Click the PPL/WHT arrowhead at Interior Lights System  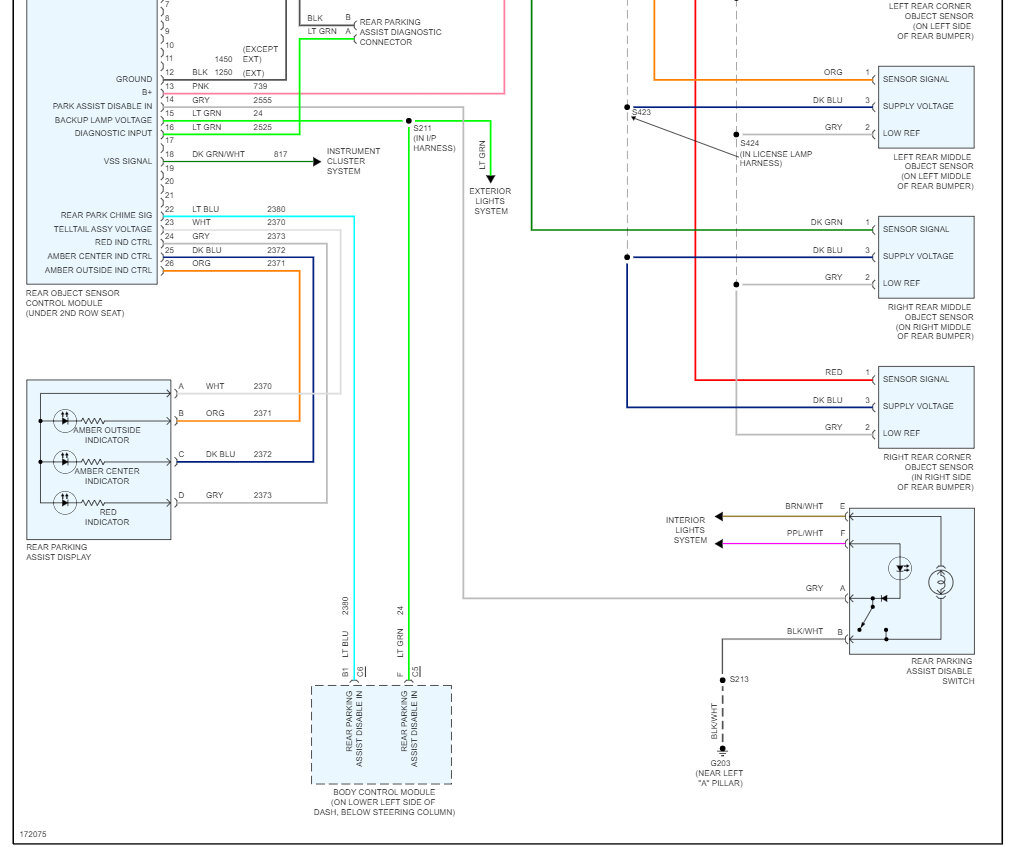pos(719,544)
